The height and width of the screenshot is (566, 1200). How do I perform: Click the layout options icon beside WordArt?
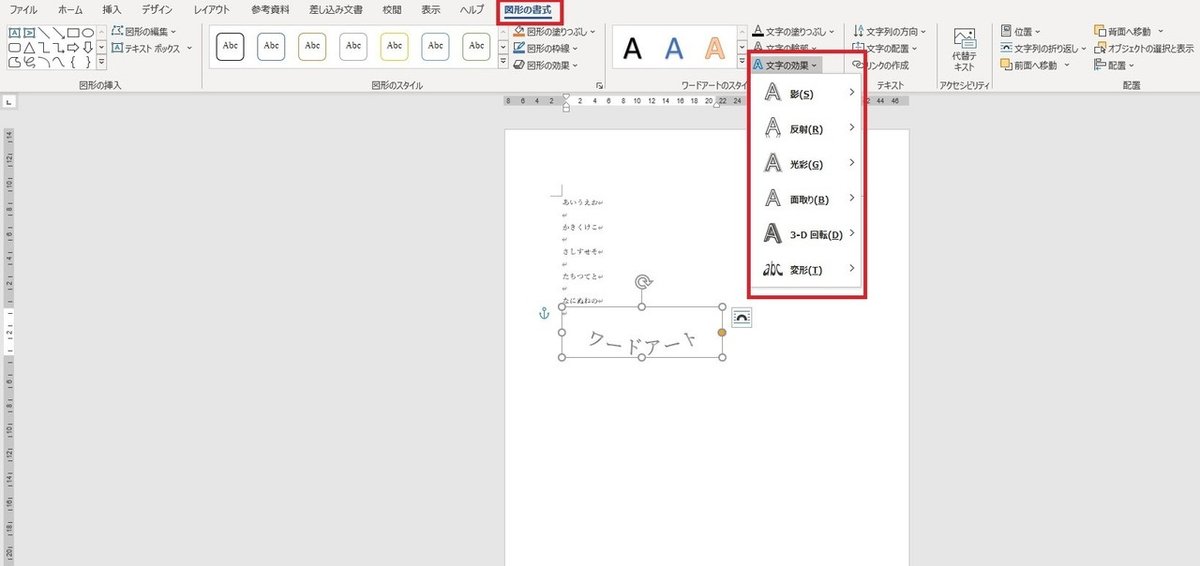(x=742, y=317)
